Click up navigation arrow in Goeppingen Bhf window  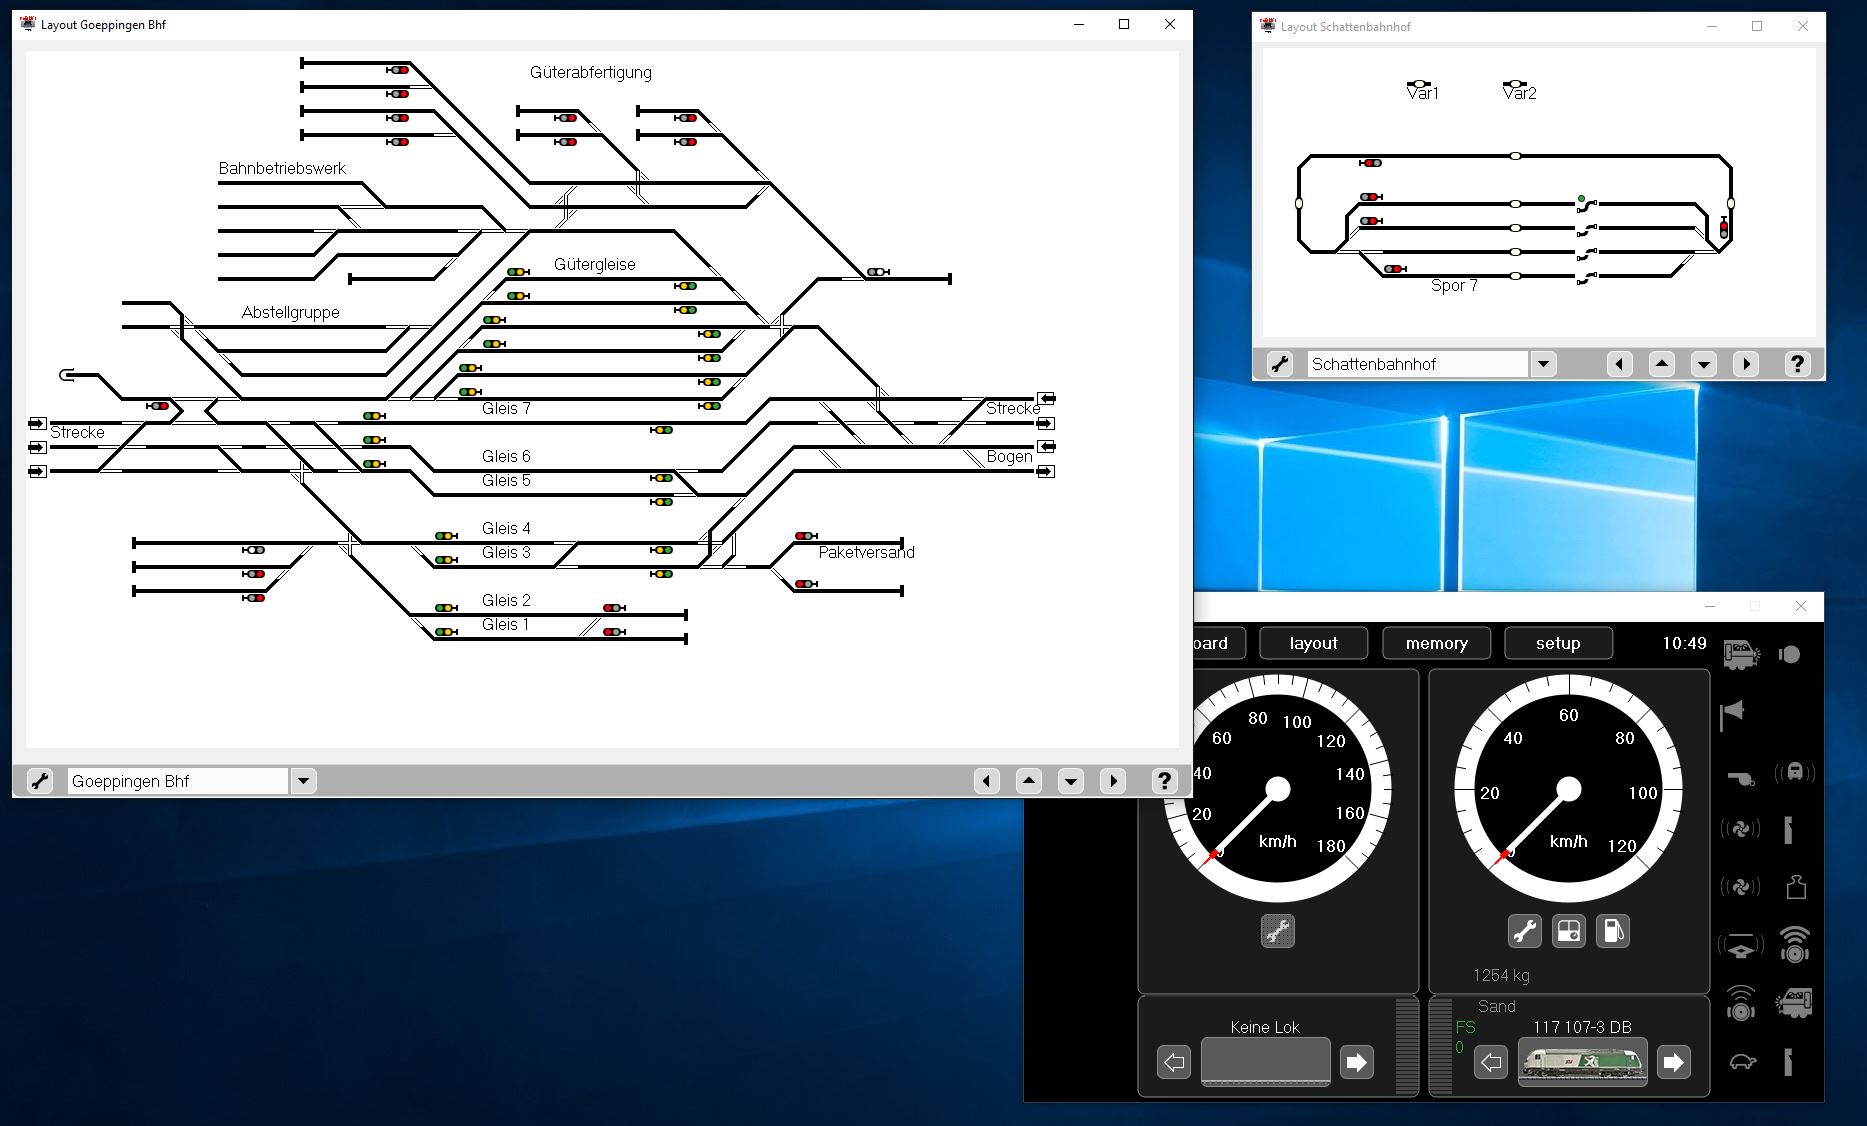pyautogui.click(x=1029, y=781)
